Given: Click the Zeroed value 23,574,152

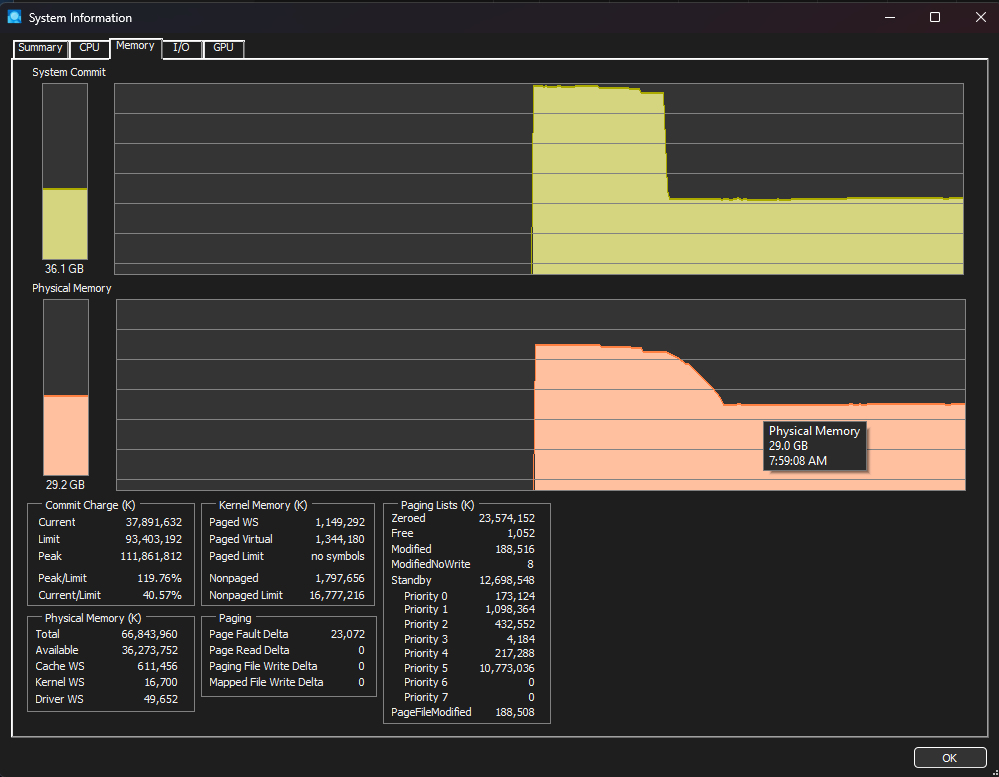Looking at the screenshot, I should [x=507, y=518].
